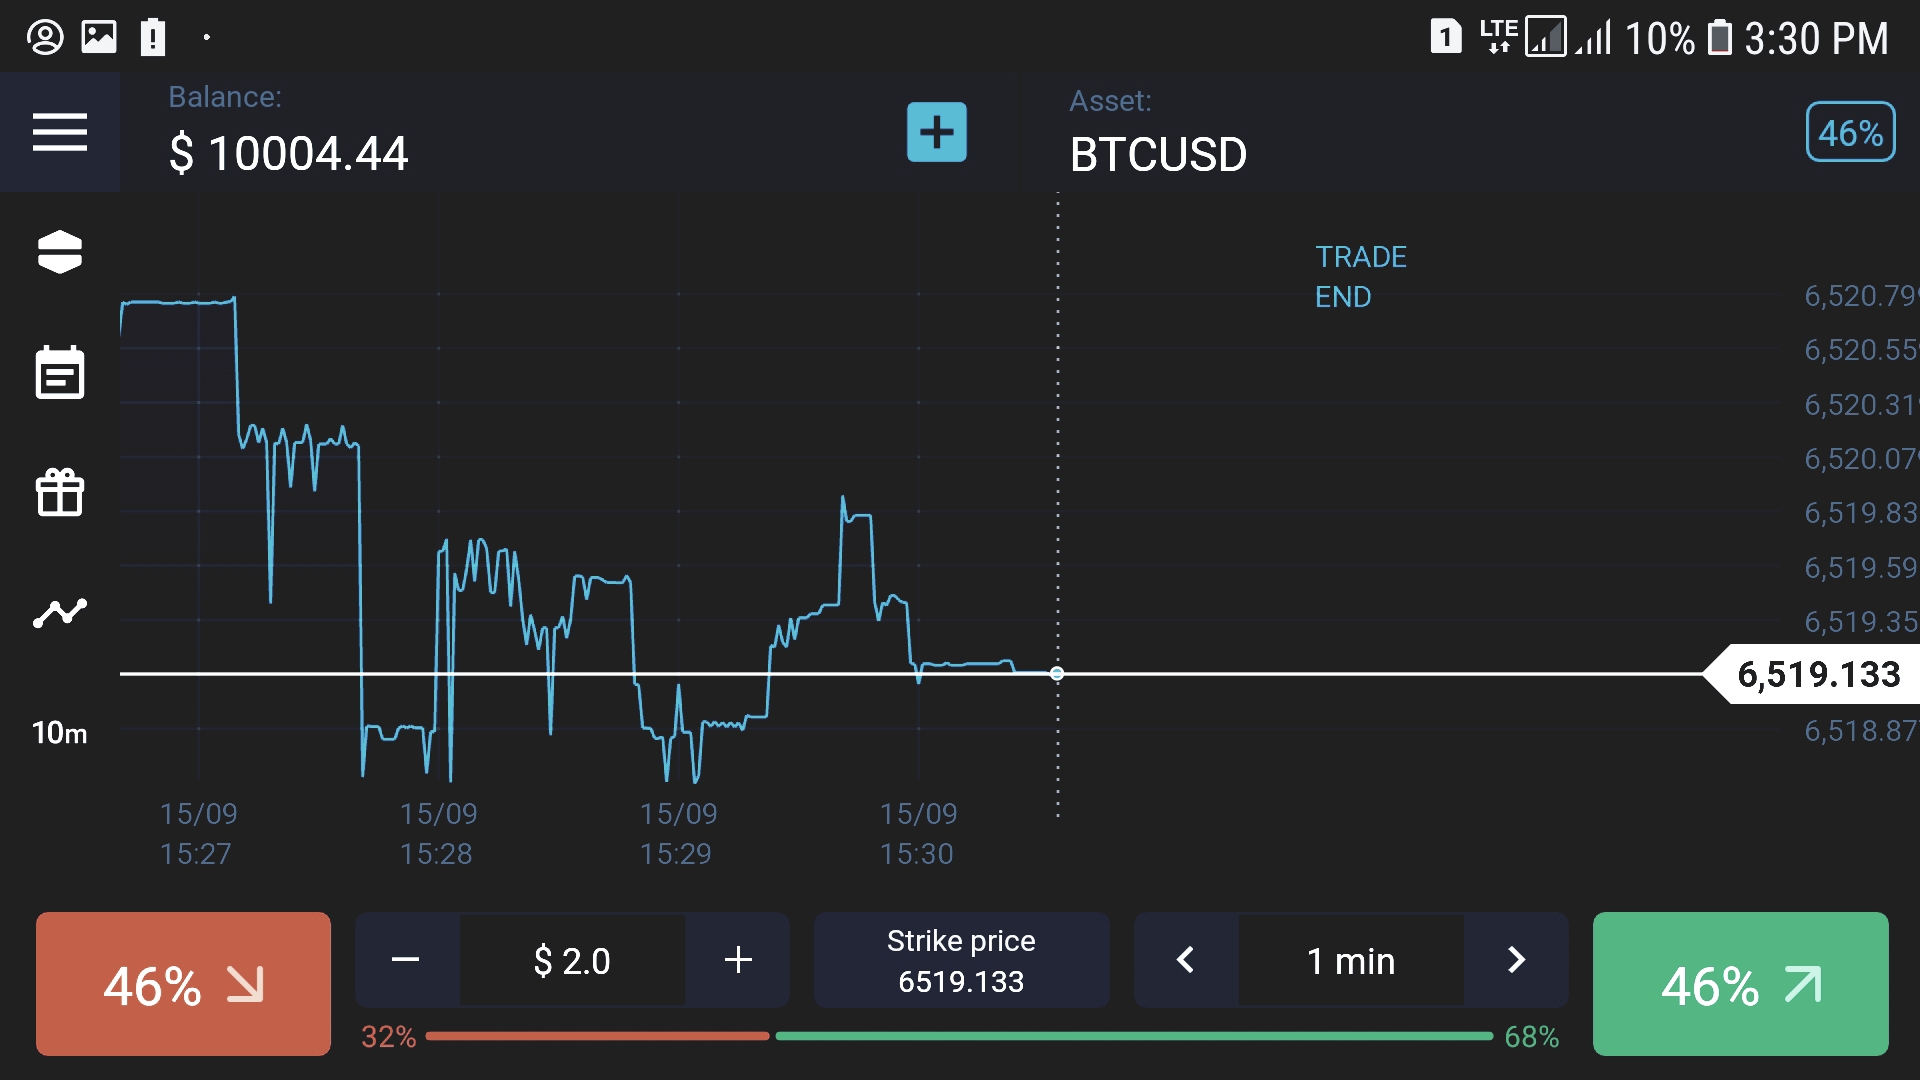Tap the 46% payout badge
Image resolution: width=1920 pixels, height=1080 pixels.
click(1850, 132)
